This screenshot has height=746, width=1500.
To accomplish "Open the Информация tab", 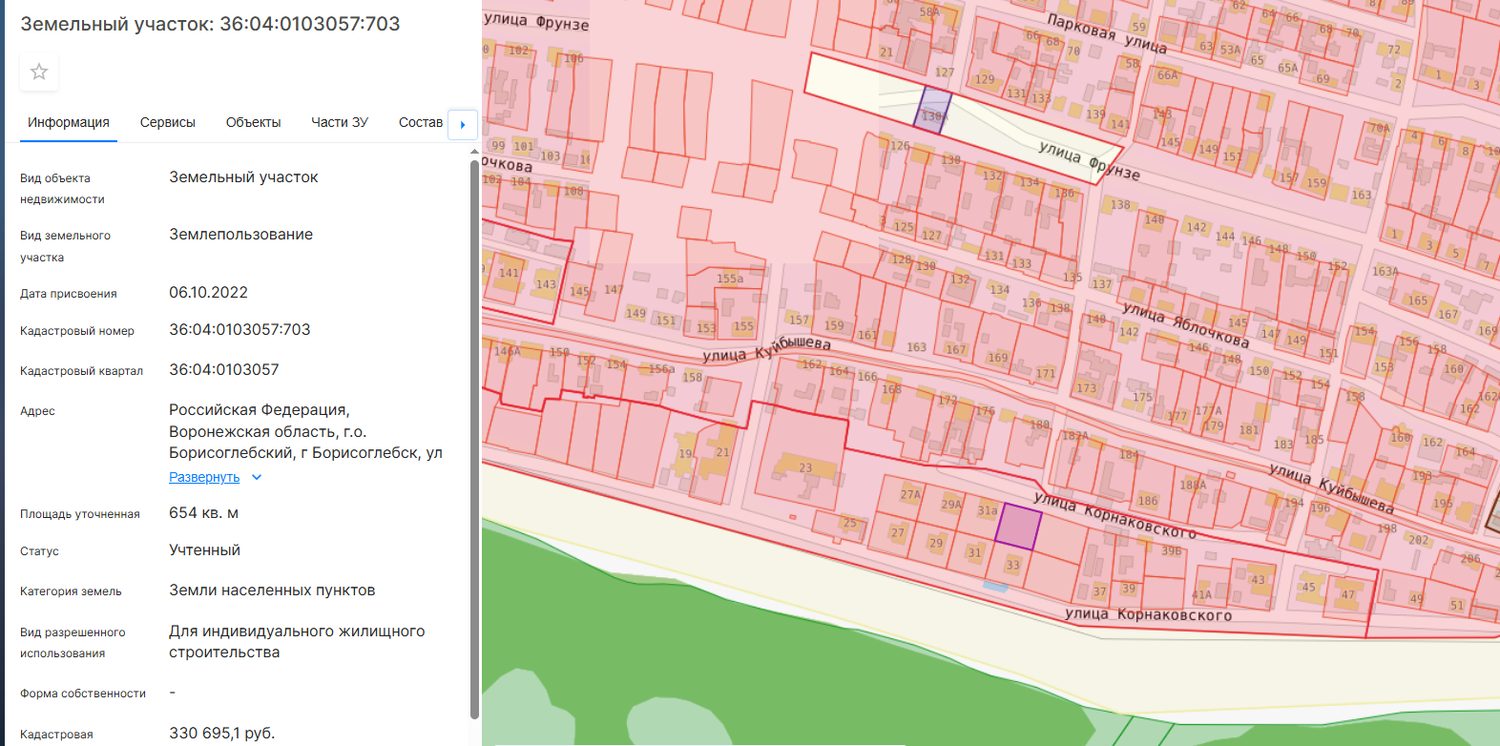I will pyautogui.click(x=68, y=122).
